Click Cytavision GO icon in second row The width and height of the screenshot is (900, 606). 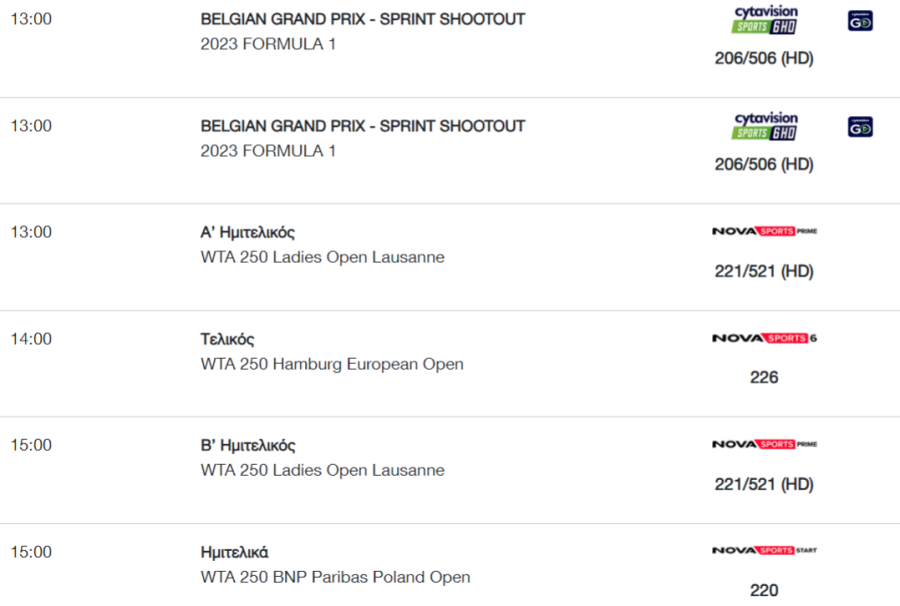pos(860,127)
